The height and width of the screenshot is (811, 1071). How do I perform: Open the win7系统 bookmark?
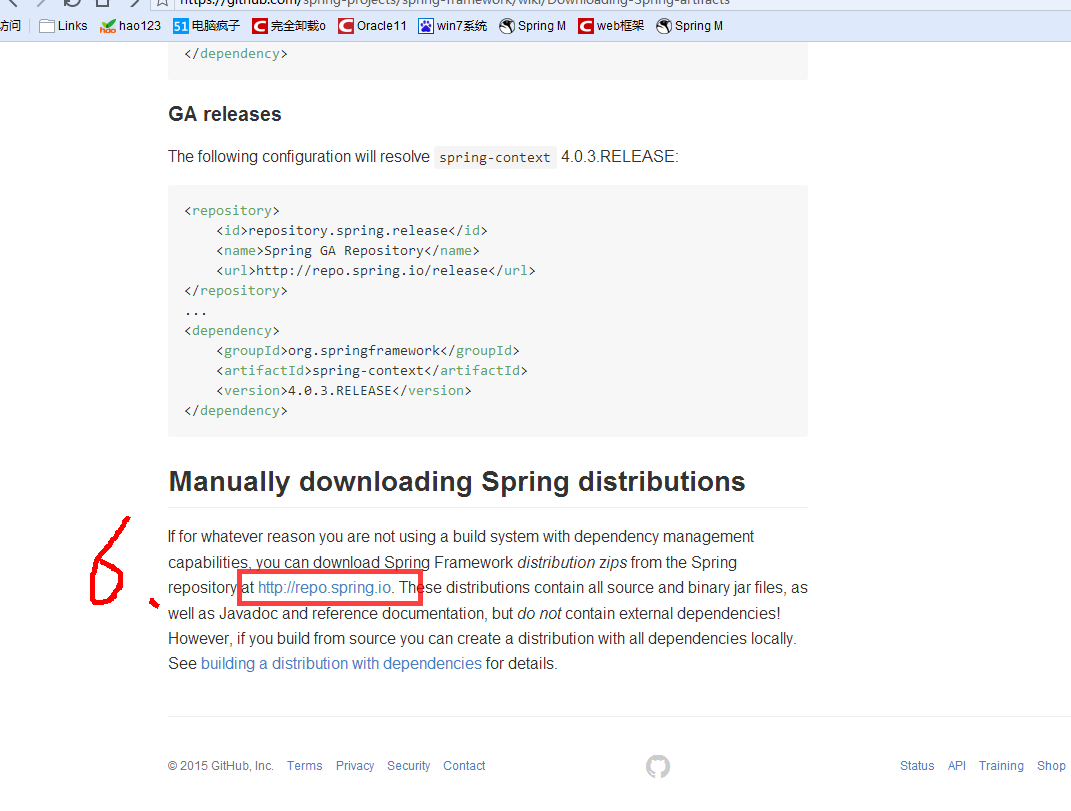pos(453,26)
